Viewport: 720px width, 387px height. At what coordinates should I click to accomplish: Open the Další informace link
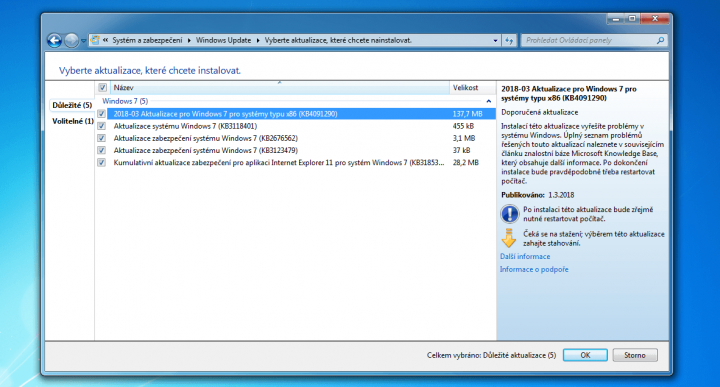[x=525, y=257]
